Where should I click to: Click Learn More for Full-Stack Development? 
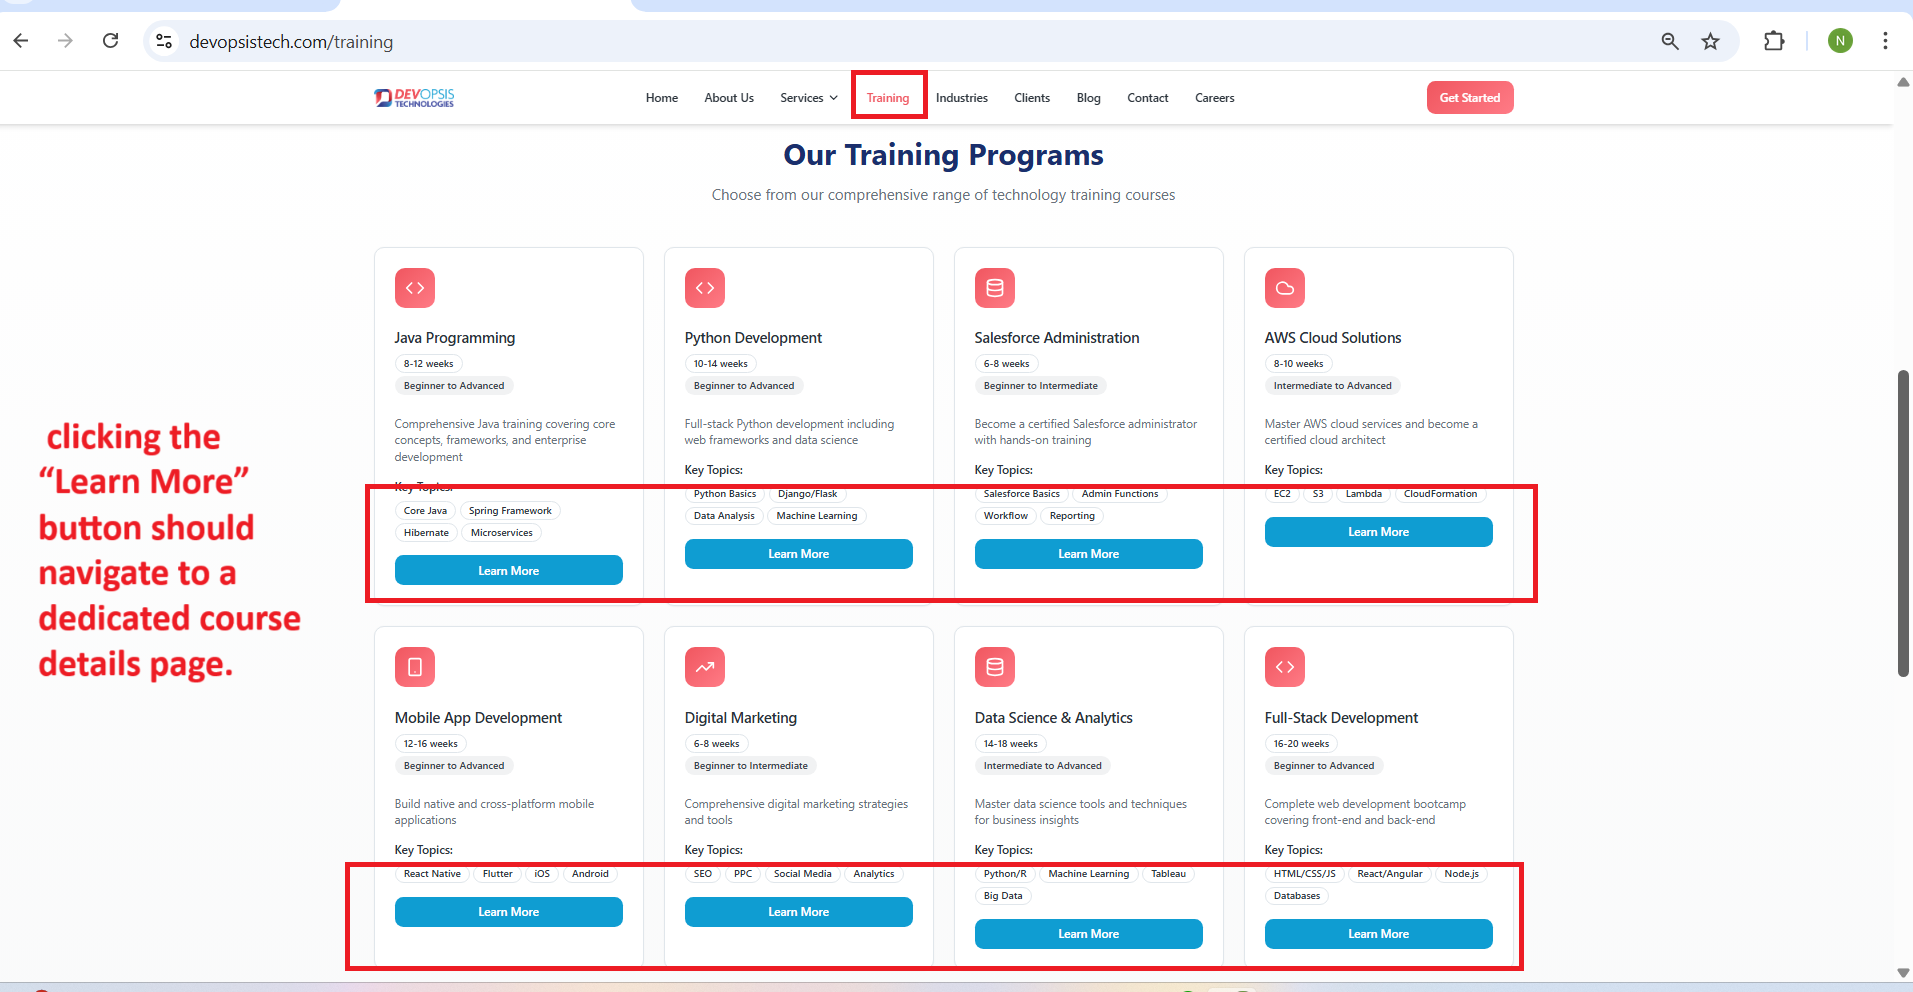pyautogui.click(x=1378, y=934)
